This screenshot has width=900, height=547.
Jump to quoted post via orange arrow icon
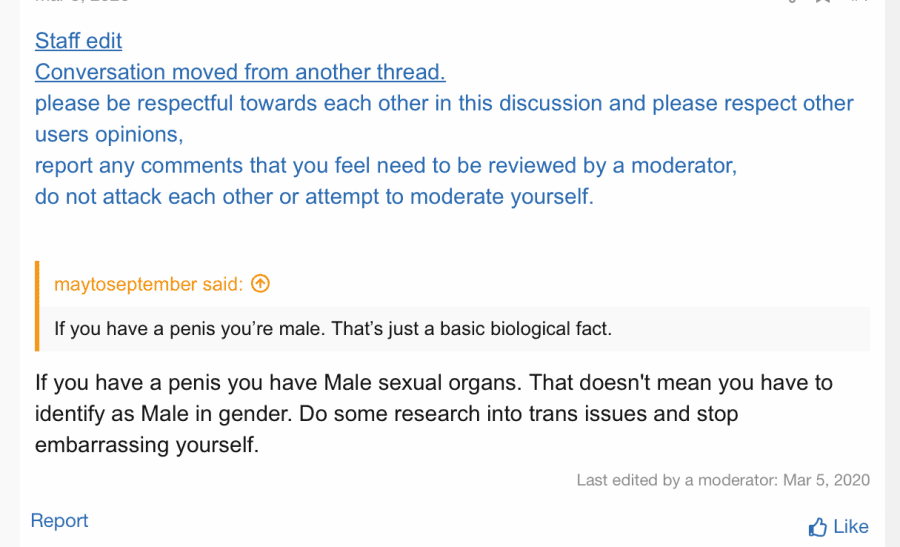click(x=260, y=284)
